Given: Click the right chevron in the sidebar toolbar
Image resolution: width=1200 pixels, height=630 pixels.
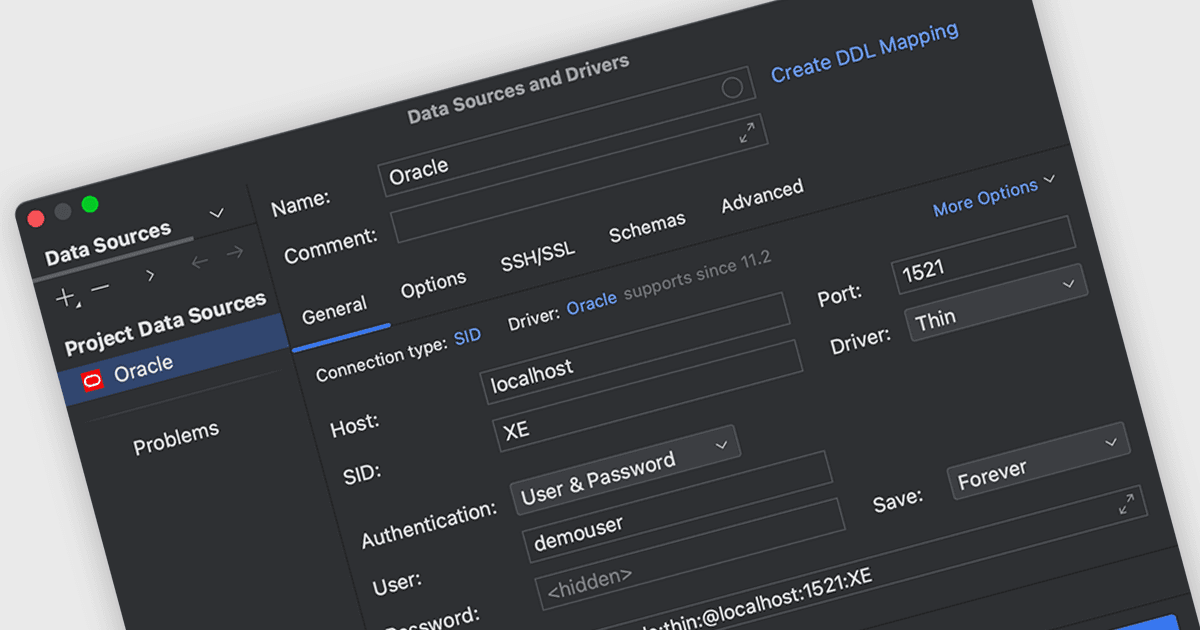Looking at the screenshot, I should (150, 274).
